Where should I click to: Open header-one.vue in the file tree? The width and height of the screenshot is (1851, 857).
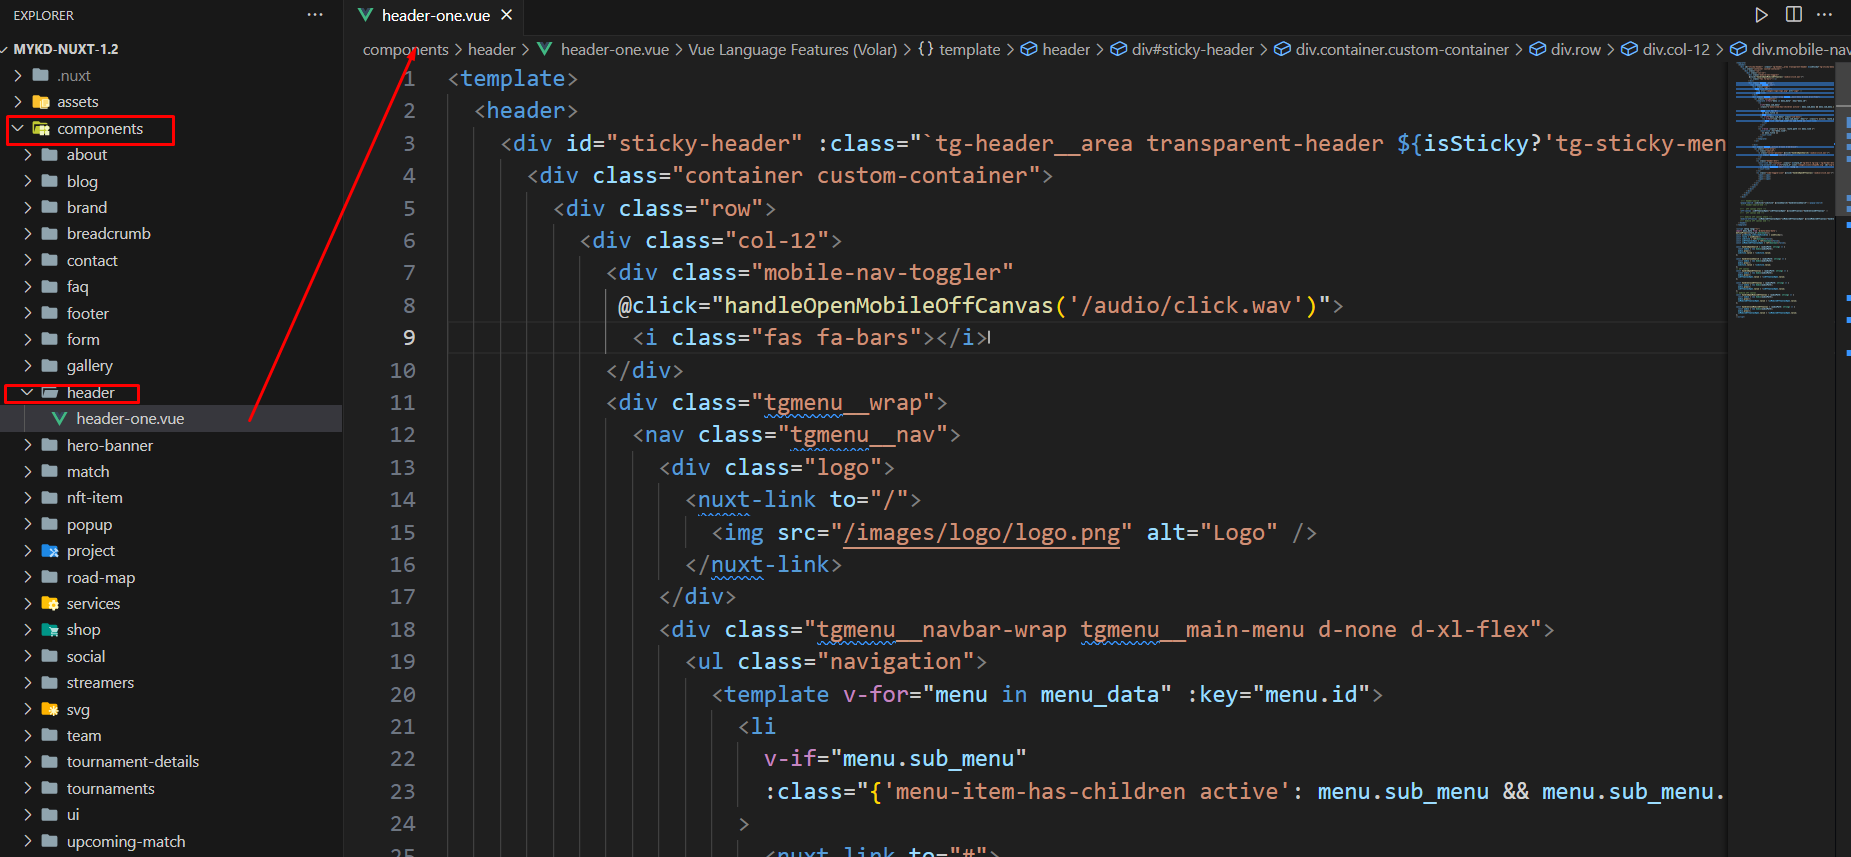(130, 419)
